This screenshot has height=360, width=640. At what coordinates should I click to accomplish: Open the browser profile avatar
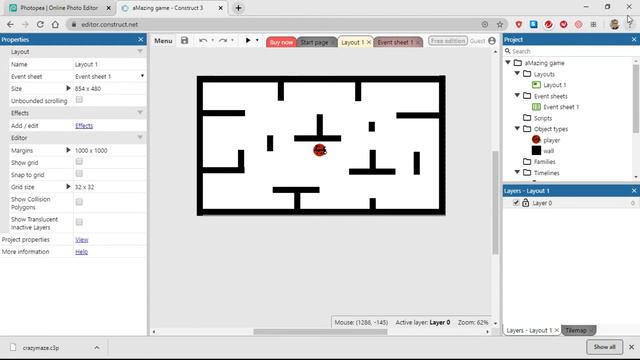coord(615,24)
